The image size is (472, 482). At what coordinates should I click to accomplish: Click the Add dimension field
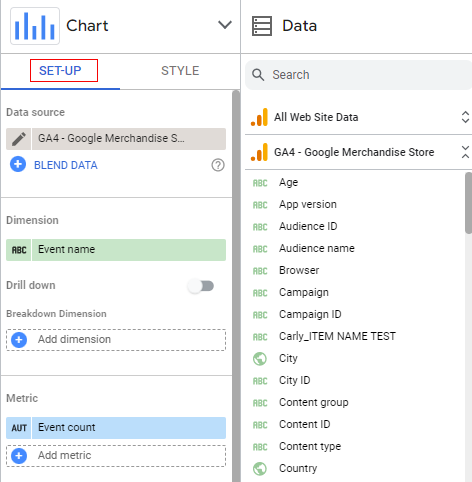pos(116,340)
